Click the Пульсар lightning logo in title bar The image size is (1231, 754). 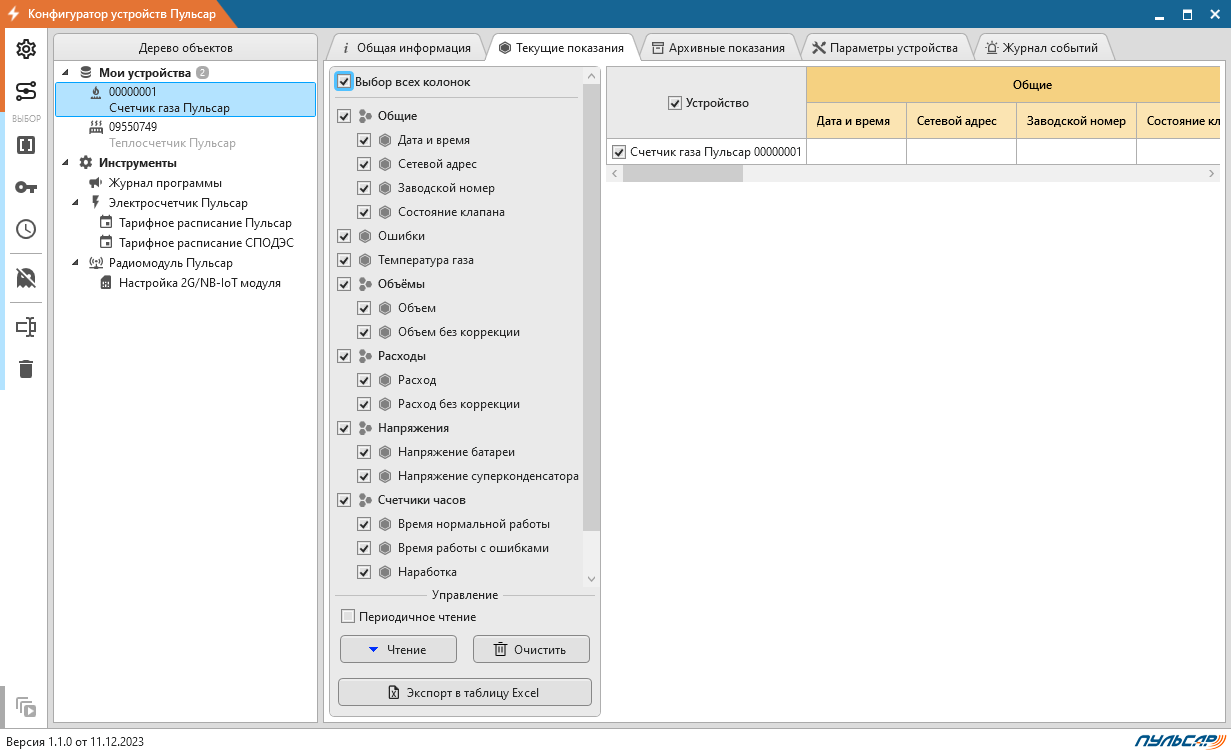point(13,14)
